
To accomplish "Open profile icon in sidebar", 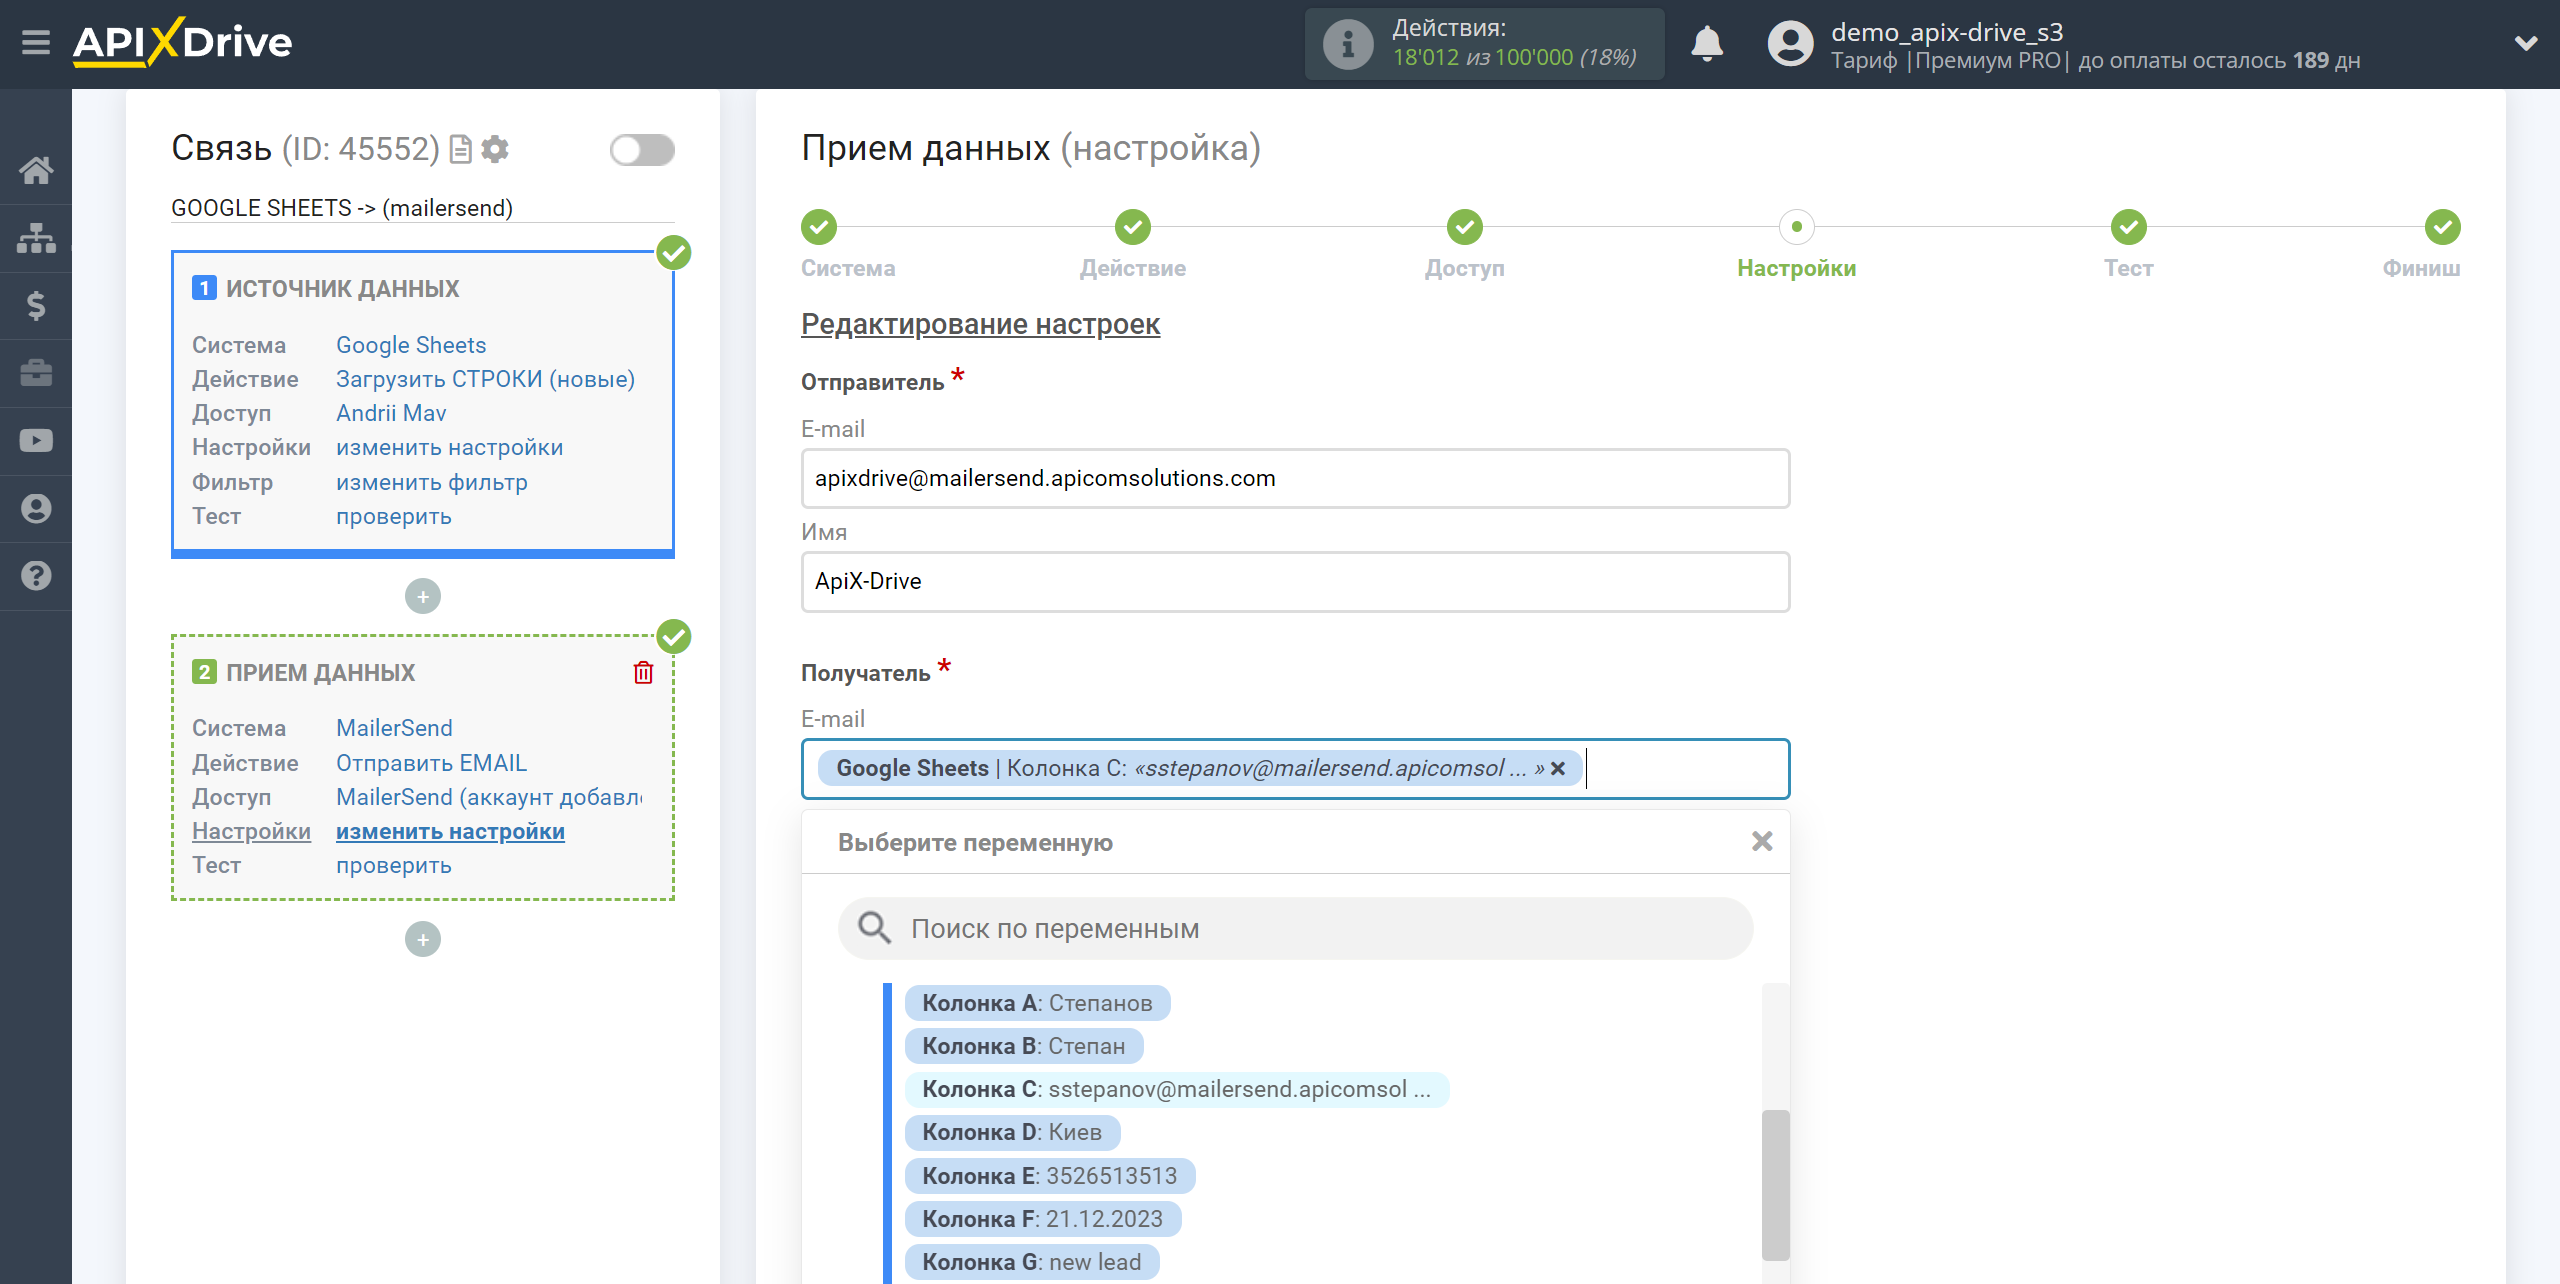I will click(36, 508).
